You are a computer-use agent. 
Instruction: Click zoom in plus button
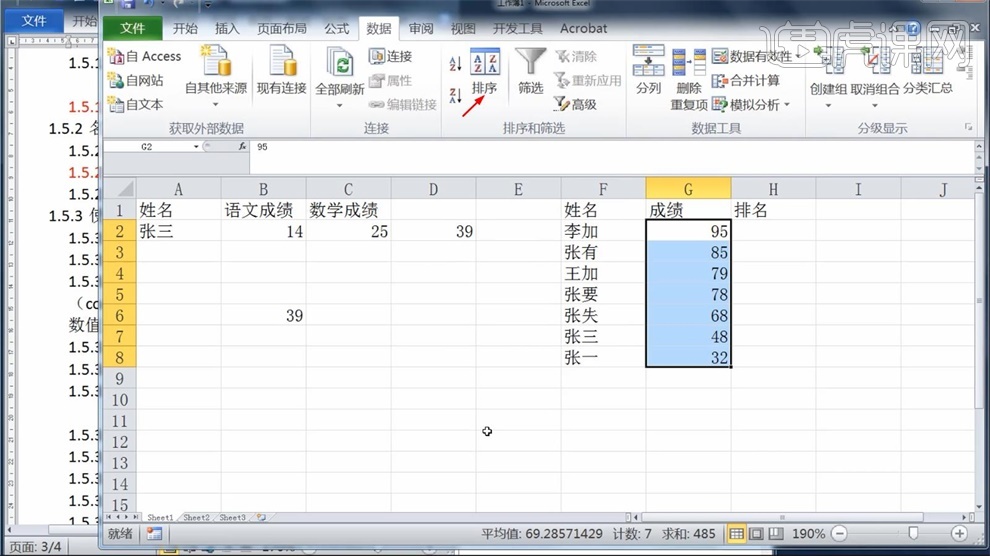click(959, 534)
